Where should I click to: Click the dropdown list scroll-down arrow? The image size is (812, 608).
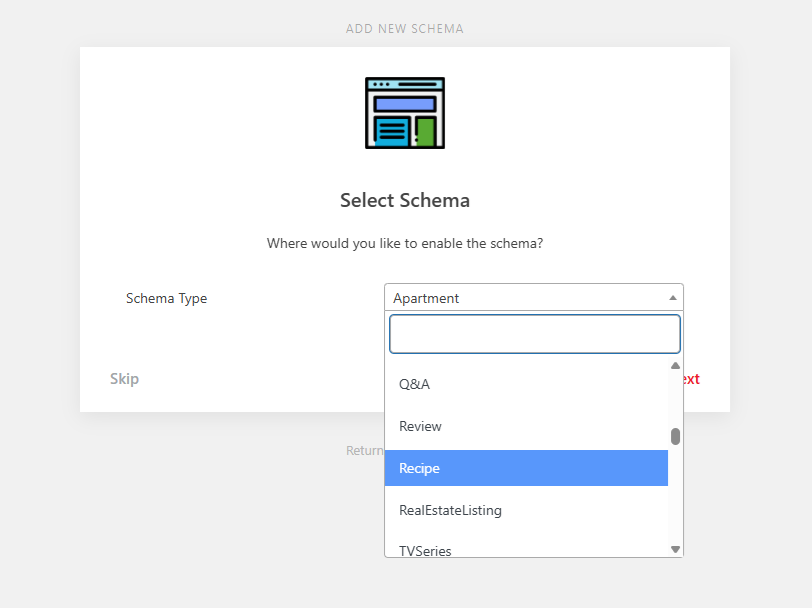point(676,549)
